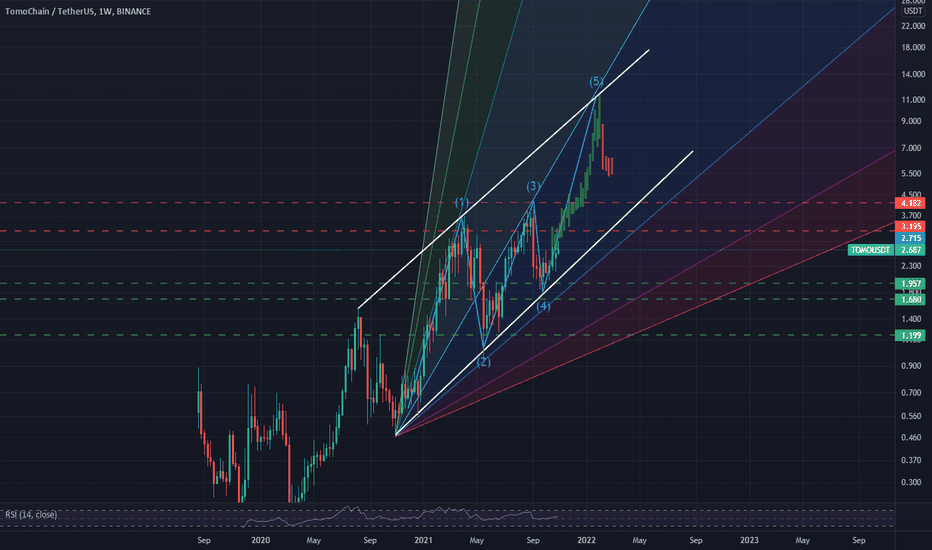The image size is (932, 550).
Task: Click the 2020 label on time axis
Action: click(x=260, y=540)
